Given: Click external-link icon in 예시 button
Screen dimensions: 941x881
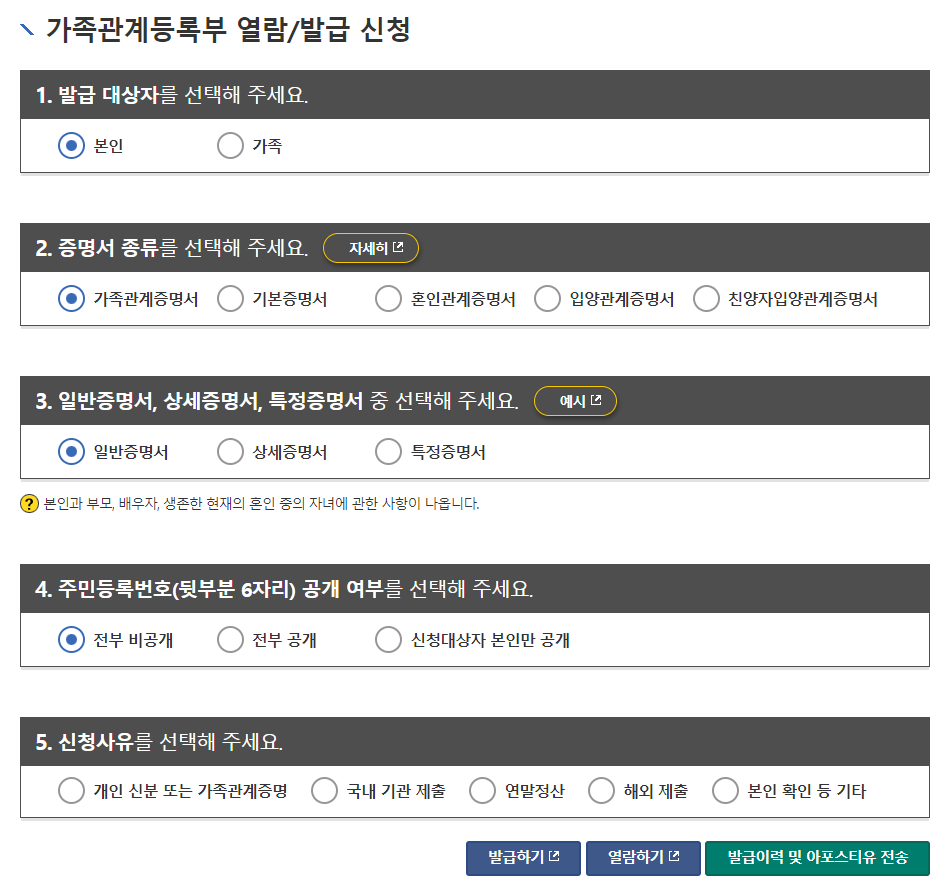Looking at the screenshot, I should (596, 400).
